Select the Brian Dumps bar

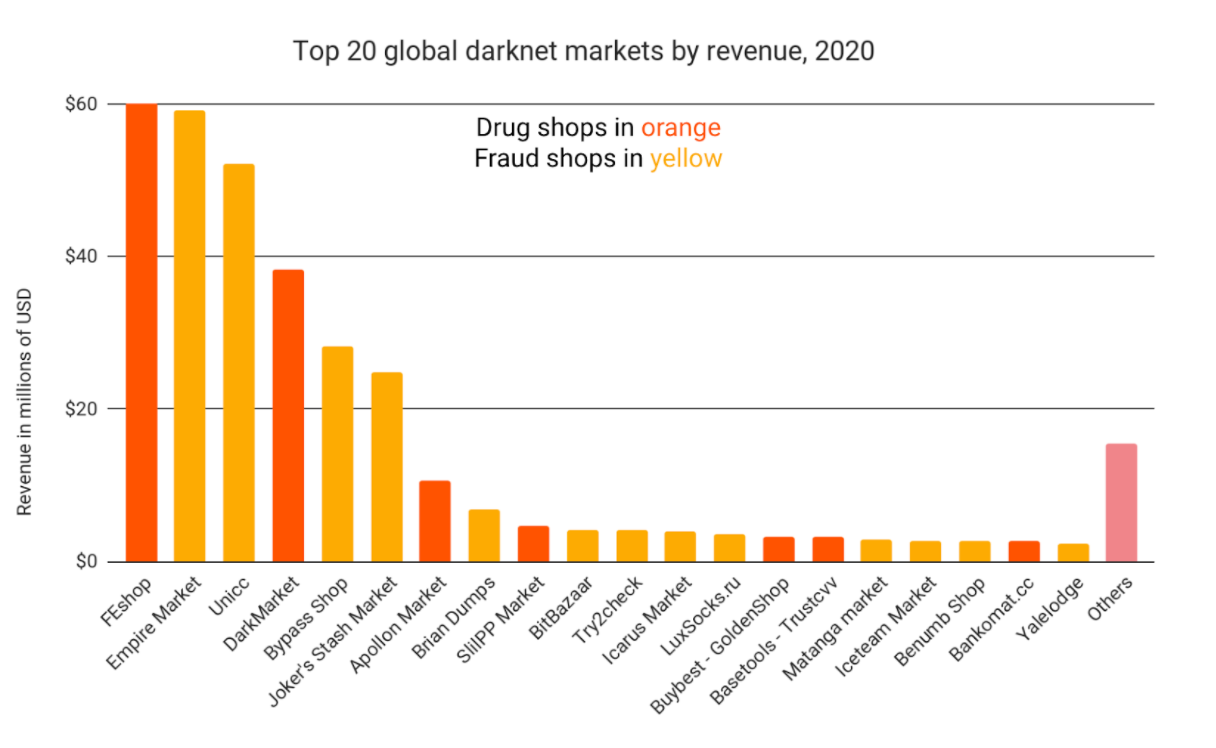tap(484, 535)
